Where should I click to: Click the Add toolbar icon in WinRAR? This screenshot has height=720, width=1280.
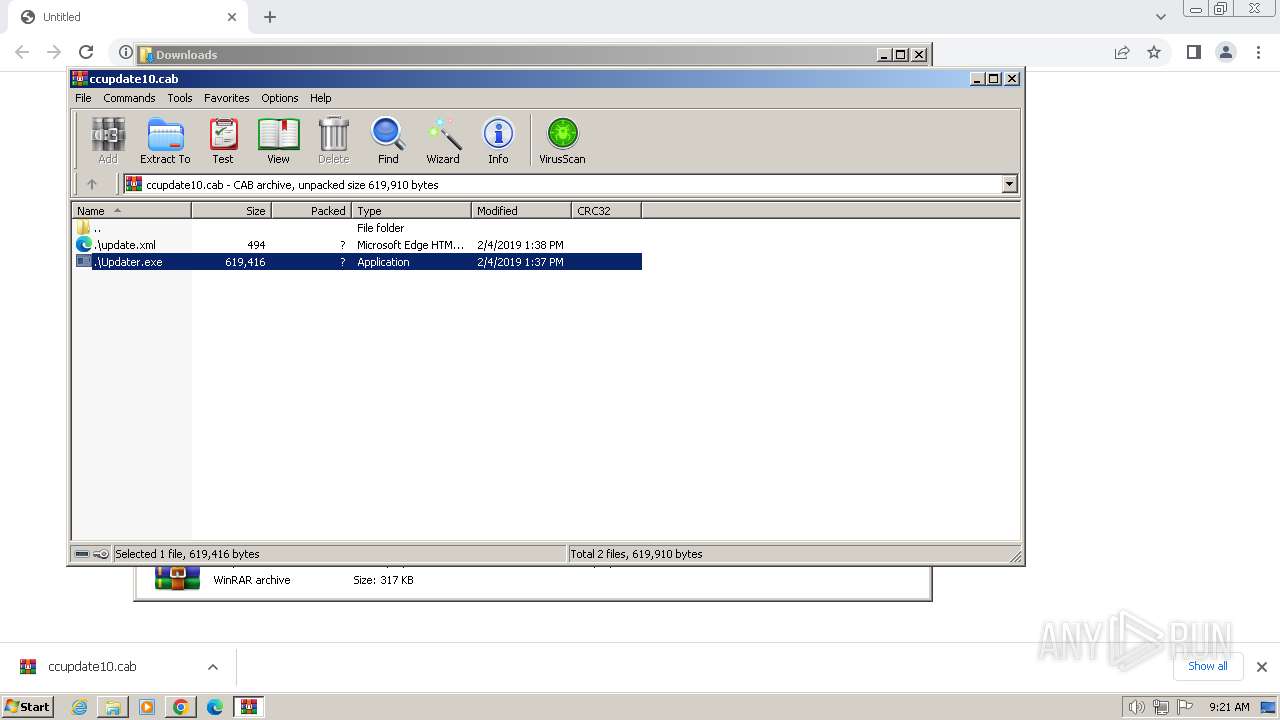[x=108, y=140]
